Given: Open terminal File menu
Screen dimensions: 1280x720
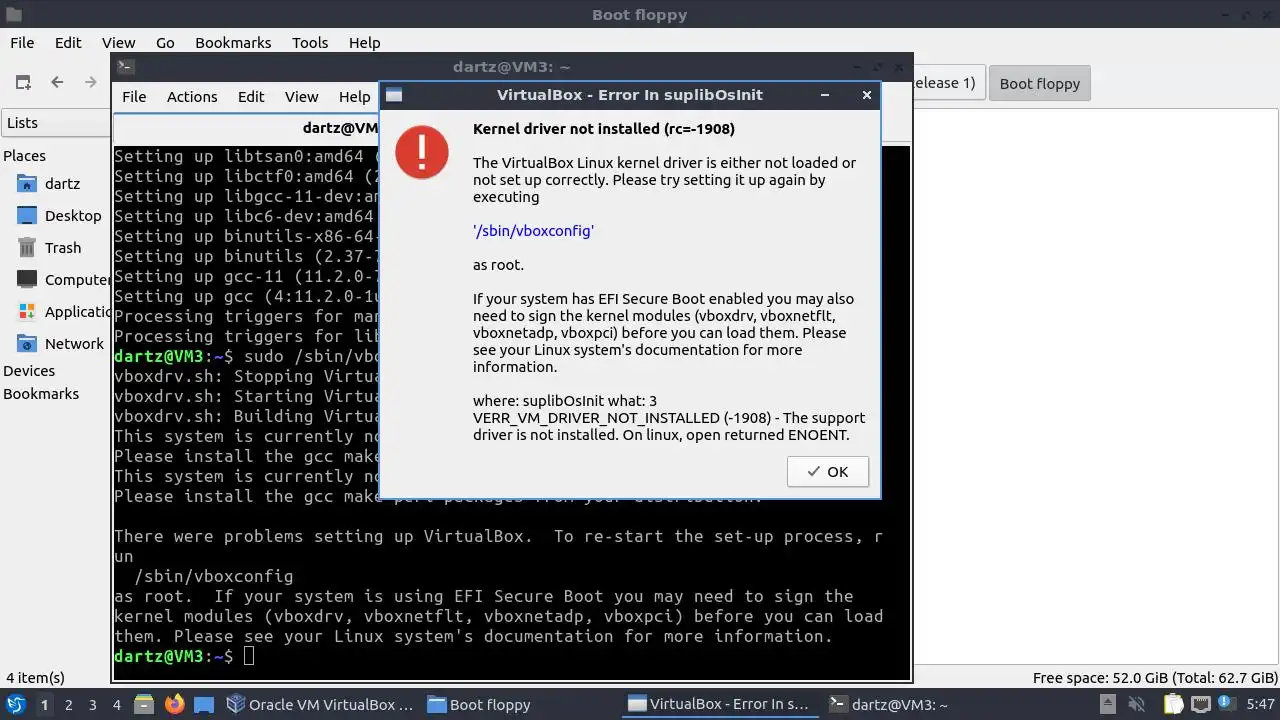Looking at the screenshot, I should 134,97.
